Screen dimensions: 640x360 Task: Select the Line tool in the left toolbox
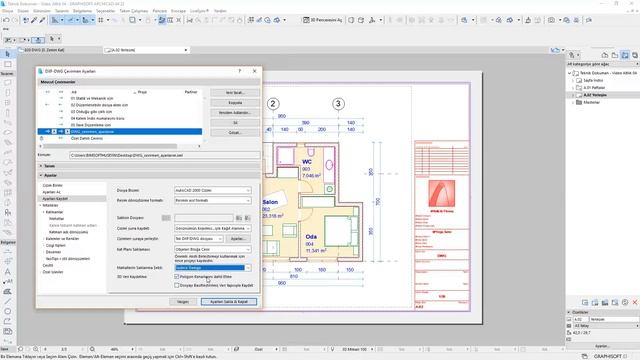click(8, 301)
